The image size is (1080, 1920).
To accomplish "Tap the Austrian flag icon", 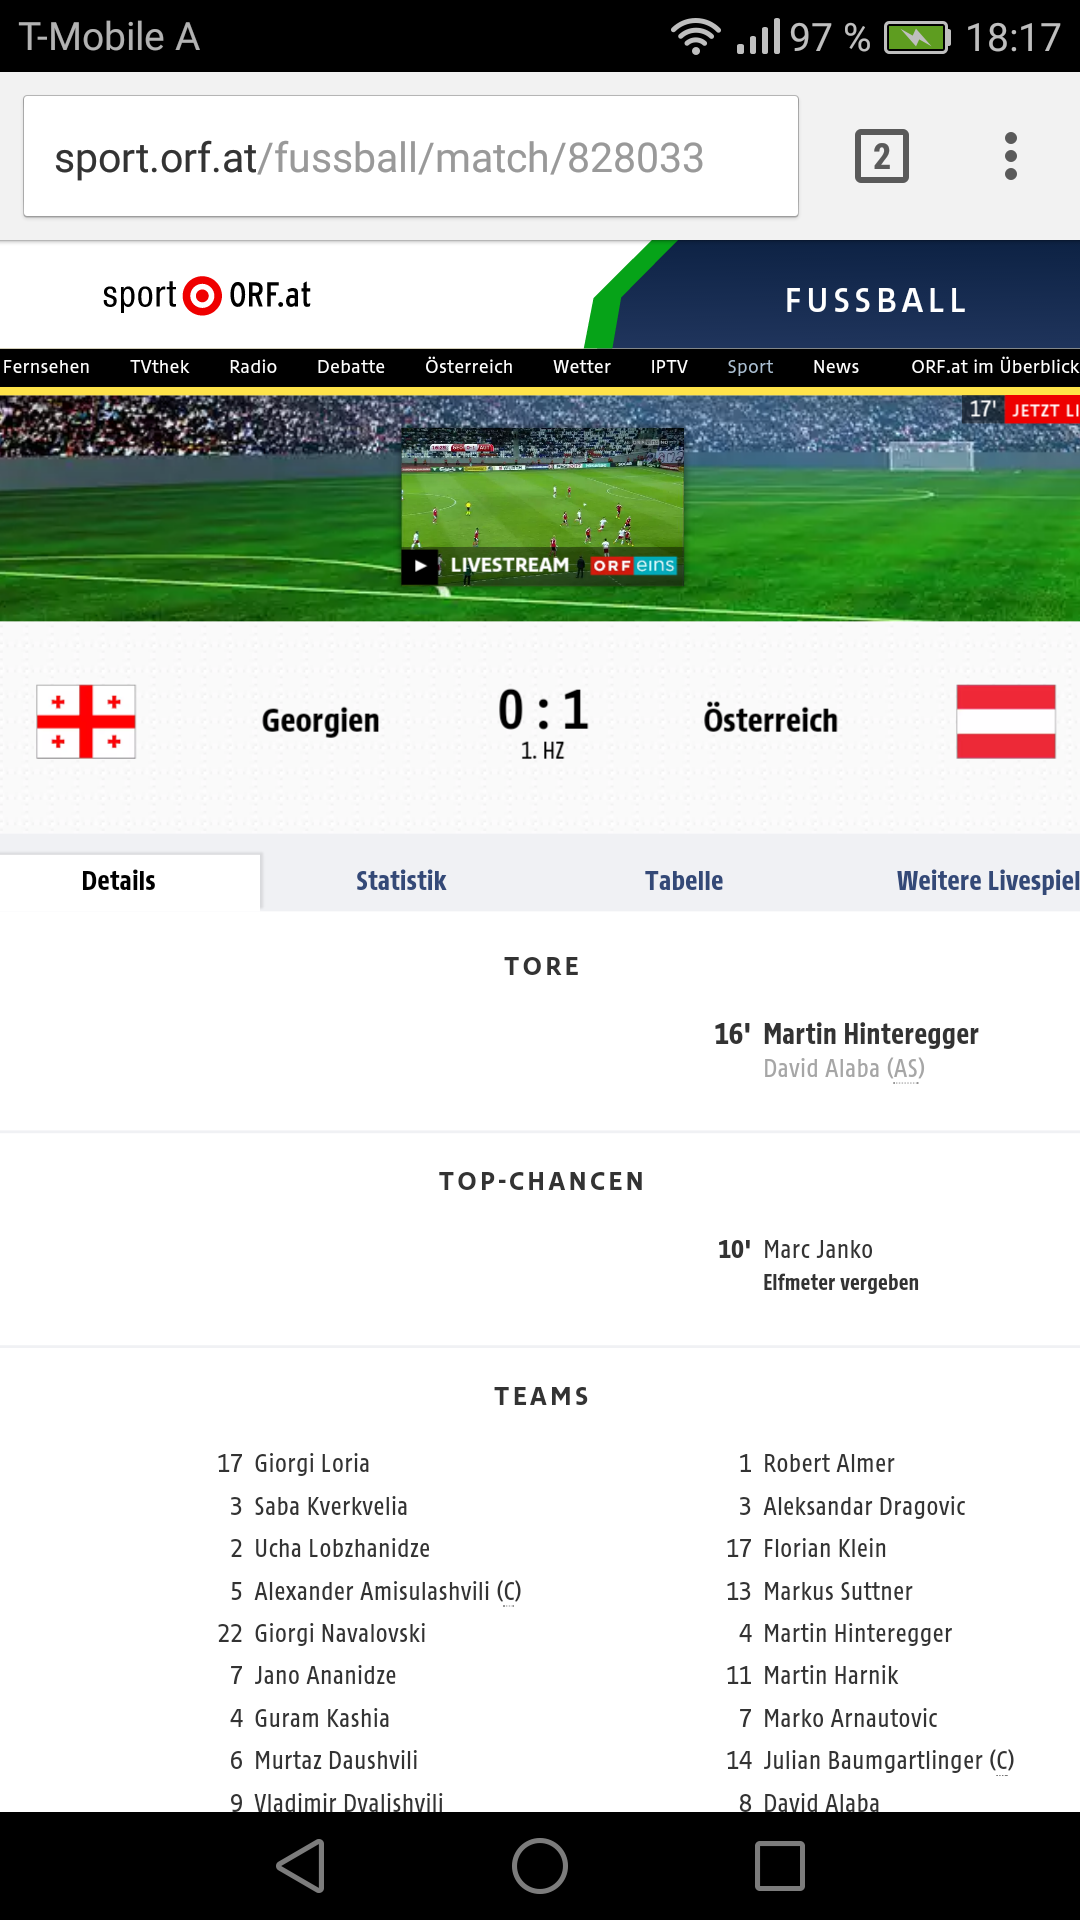I will point(1005,721).
